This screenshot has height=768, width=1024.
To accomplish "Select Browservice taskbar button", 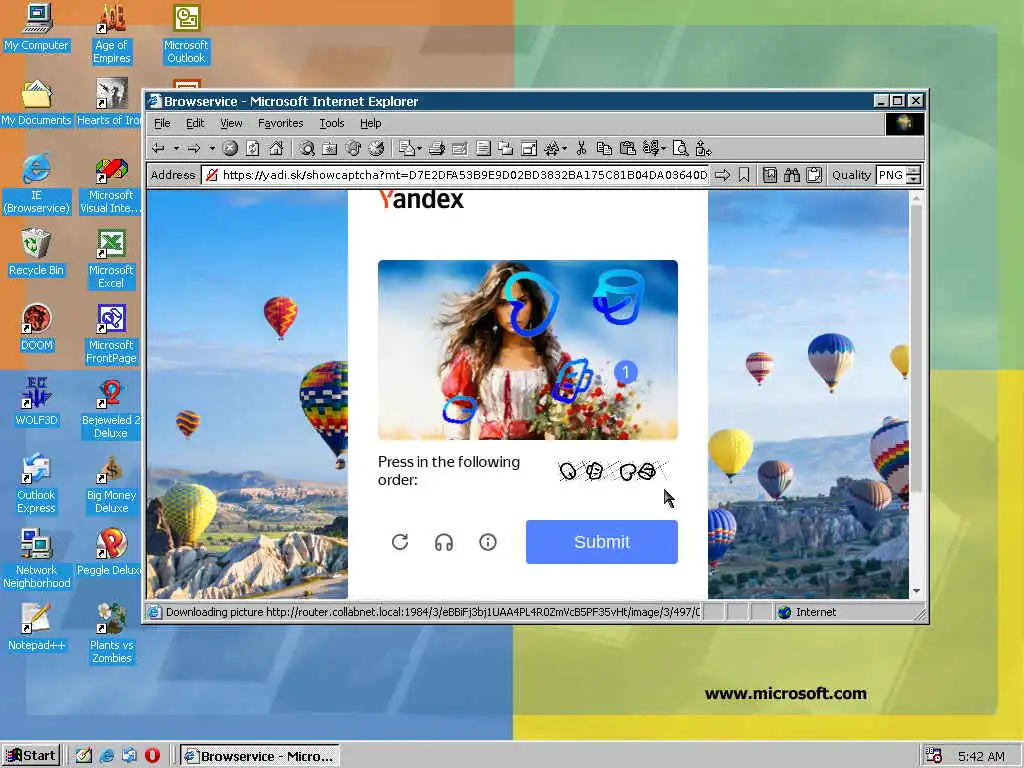I will tap(260, 756).
